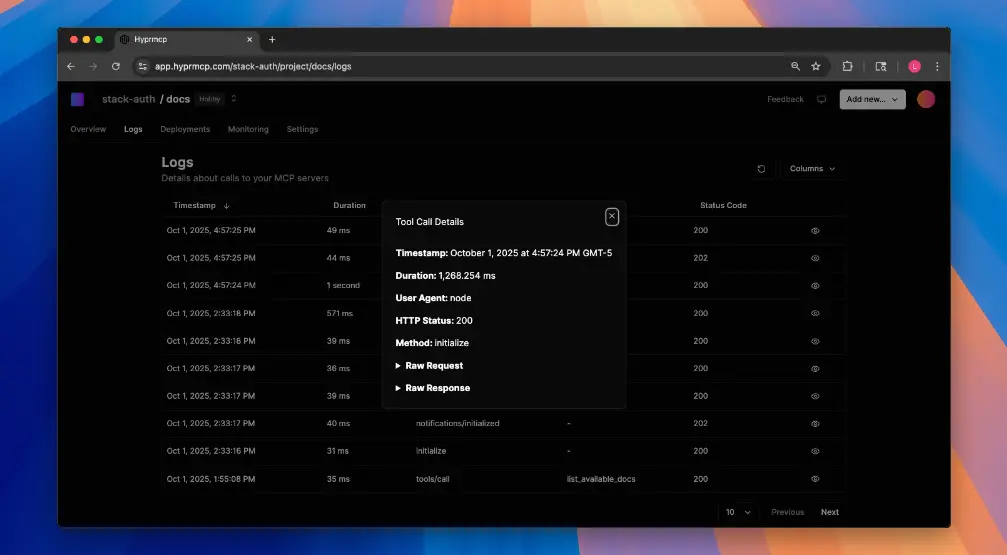The width and height of the screenshot is (1007, 555).
Task: View details for the 31 ms log row
Action: coord(815,452)
